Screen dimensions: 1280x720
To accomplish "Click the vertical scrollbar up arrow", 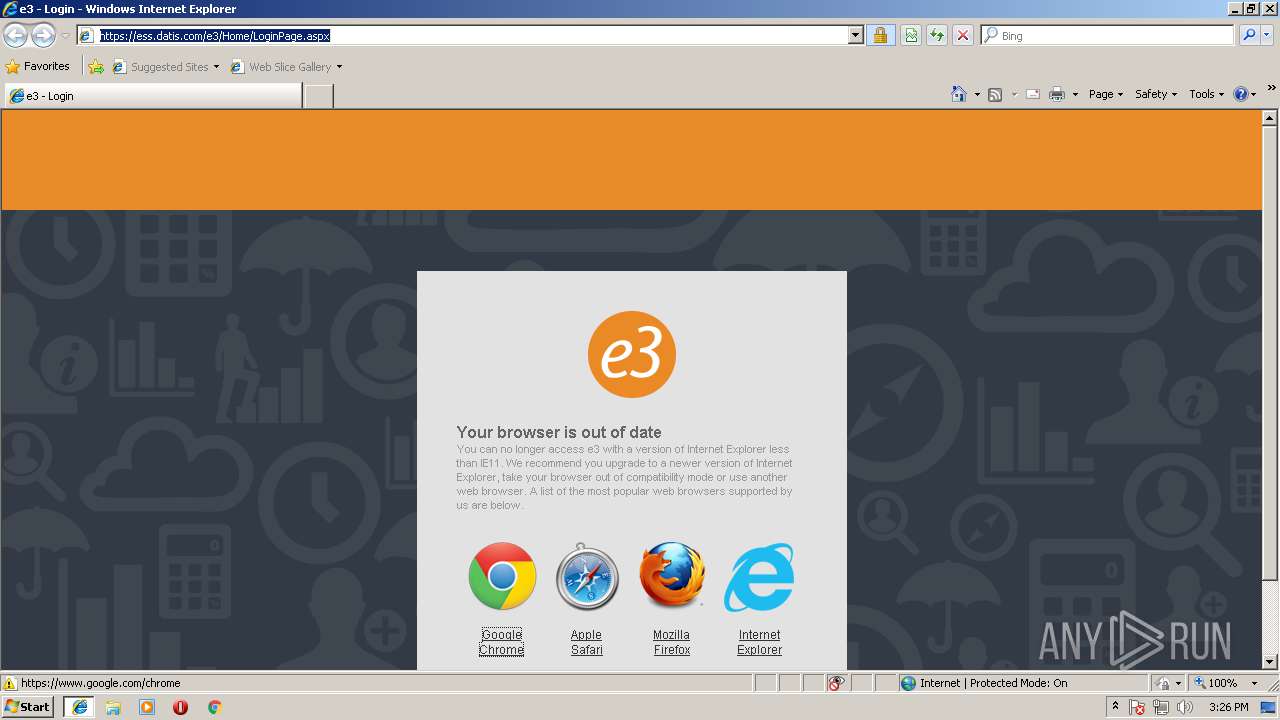I will pyautogui.click(x=1270, y=118).
